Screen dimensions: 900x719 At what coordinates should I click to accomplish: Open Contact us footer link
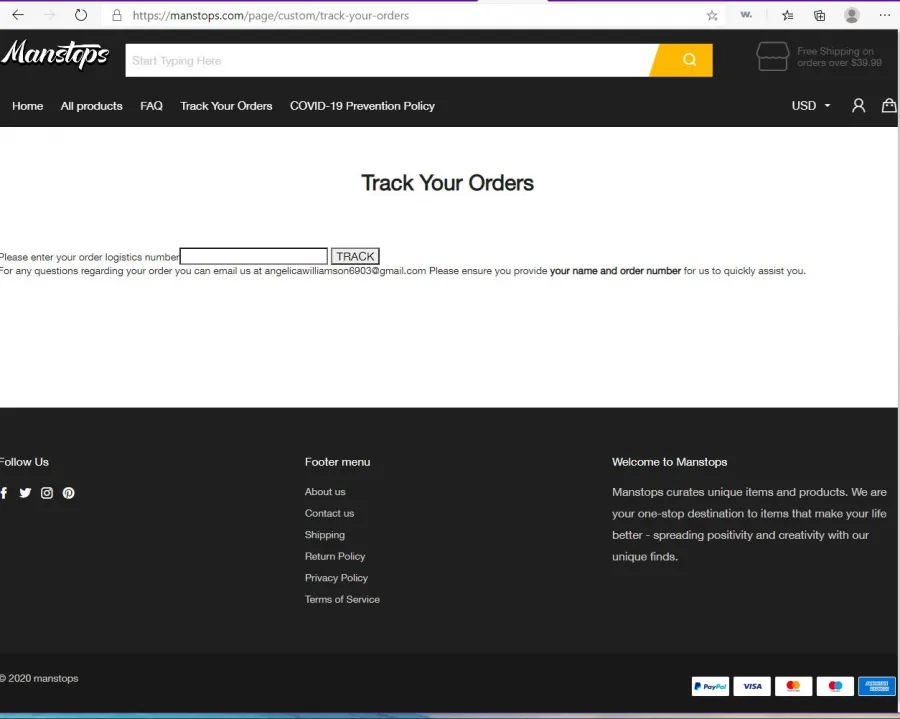329,513
